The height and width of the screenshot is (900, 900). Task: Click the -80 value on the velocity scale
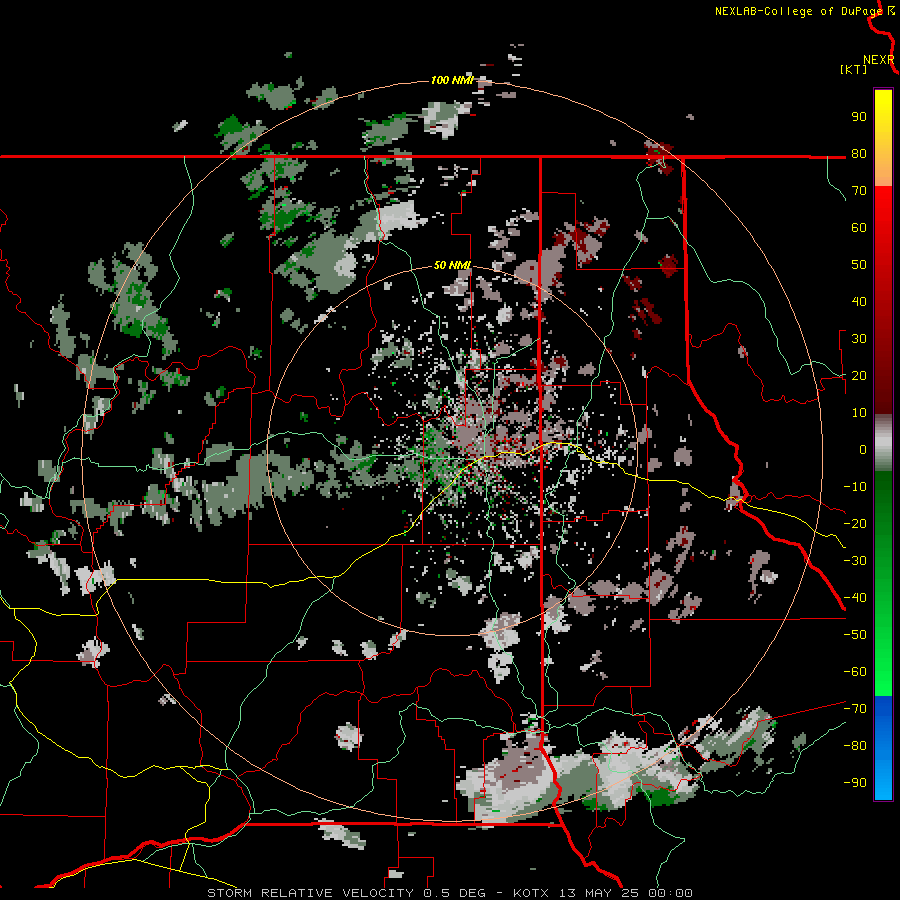tap(855, 746)
